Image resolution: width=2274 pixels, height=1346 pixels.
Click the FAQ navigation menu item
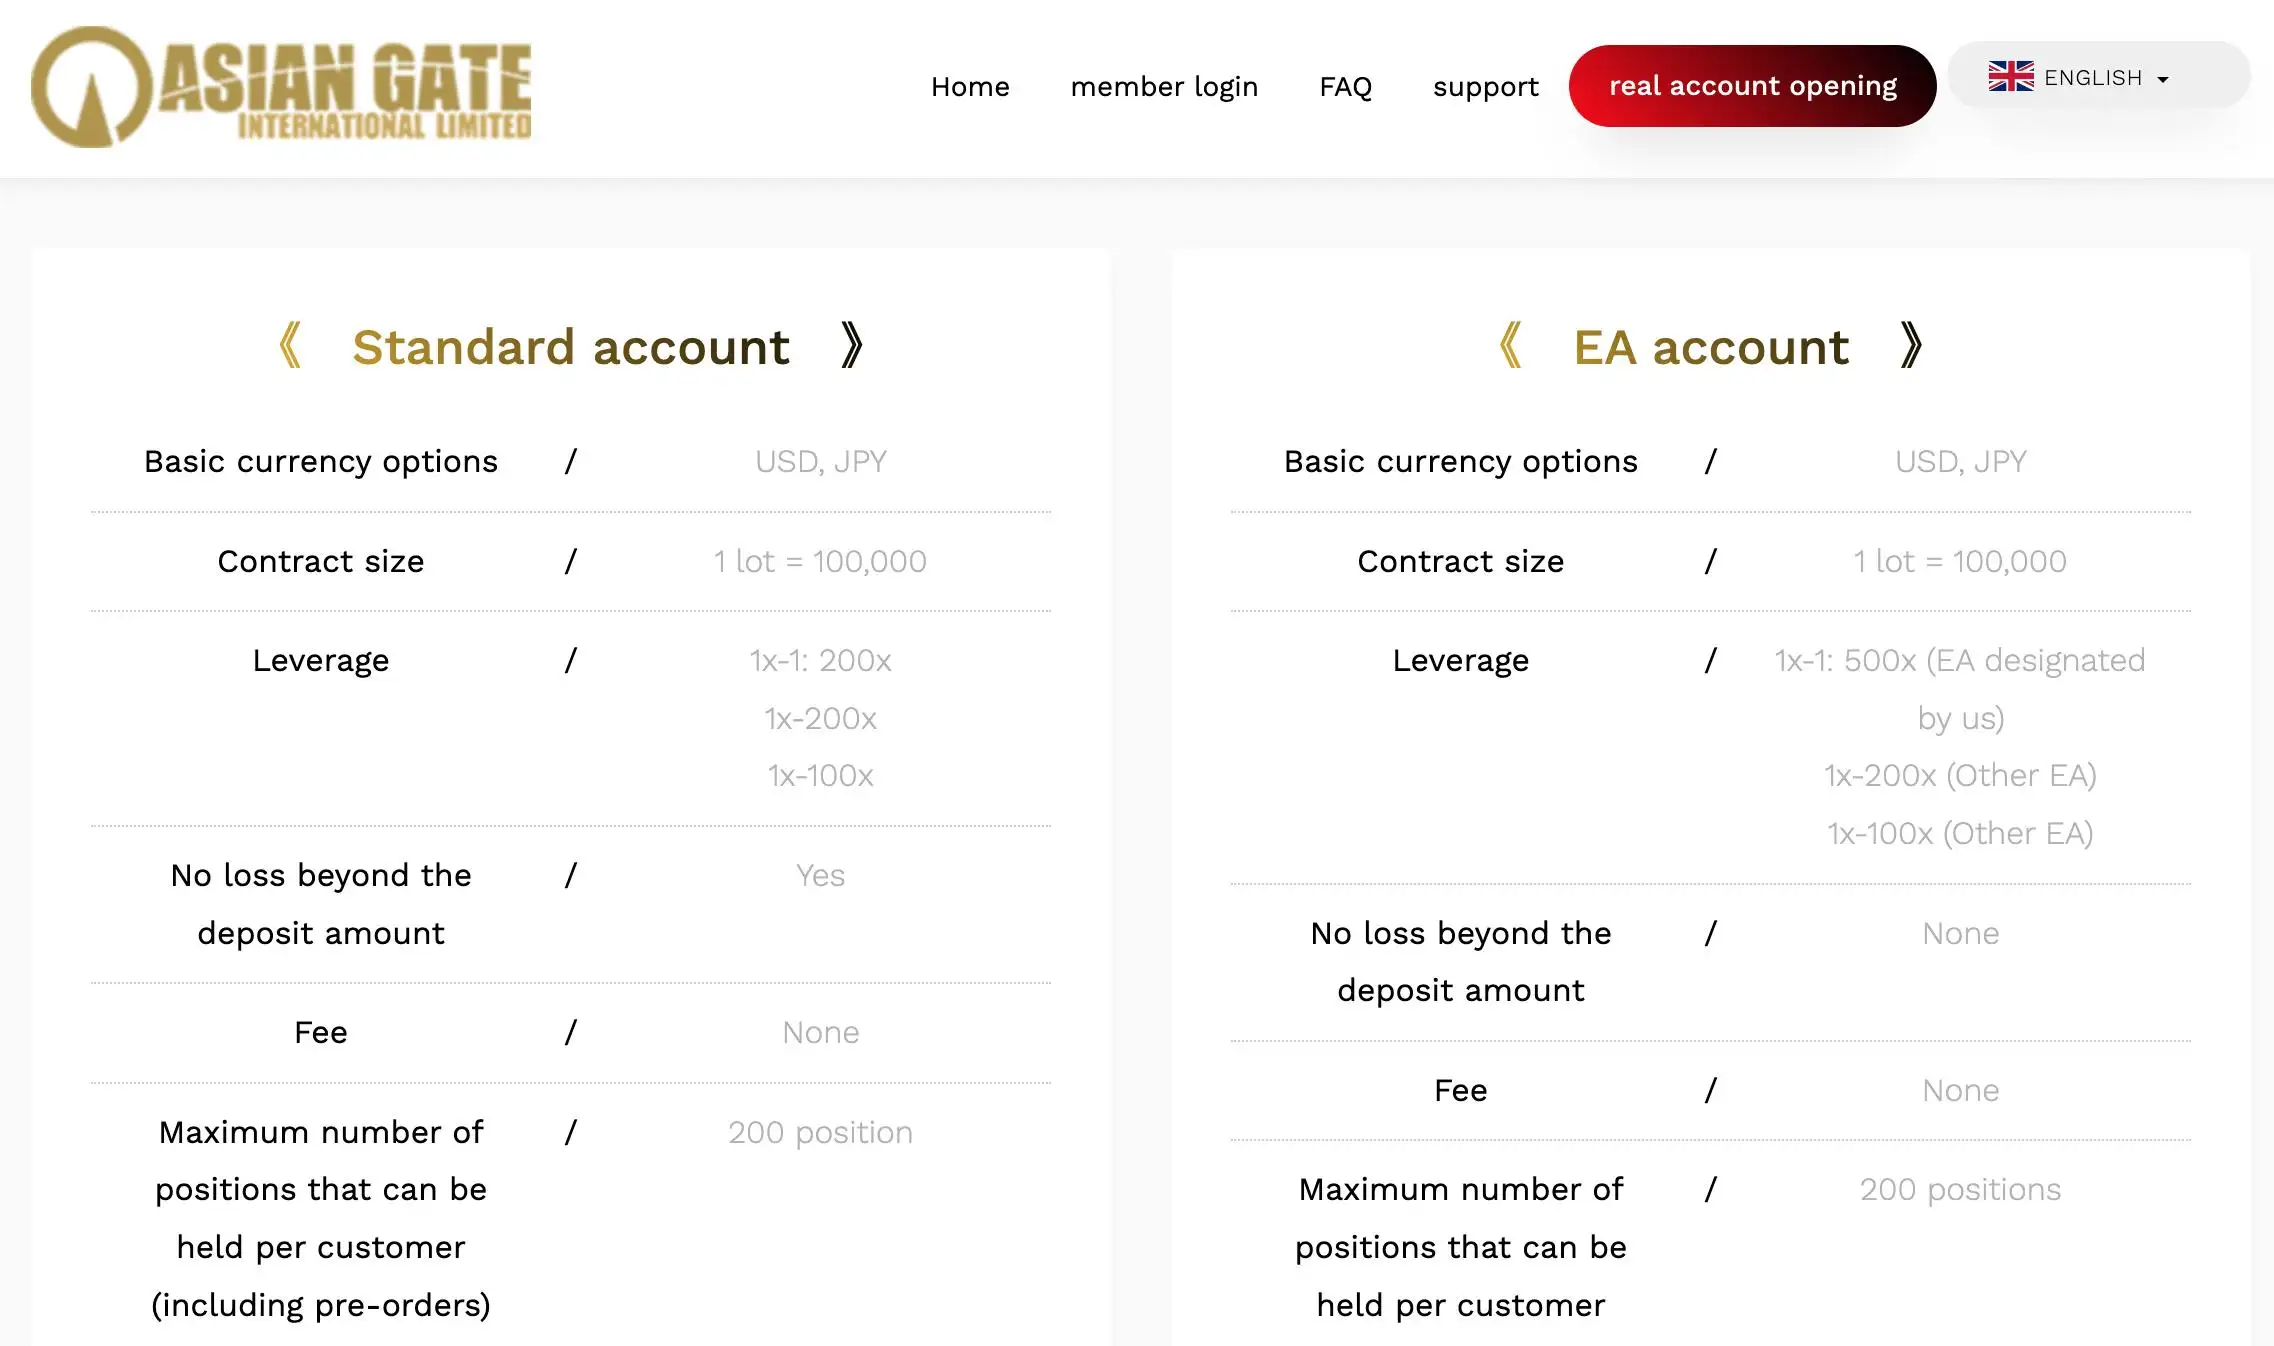click(1345, 83)
